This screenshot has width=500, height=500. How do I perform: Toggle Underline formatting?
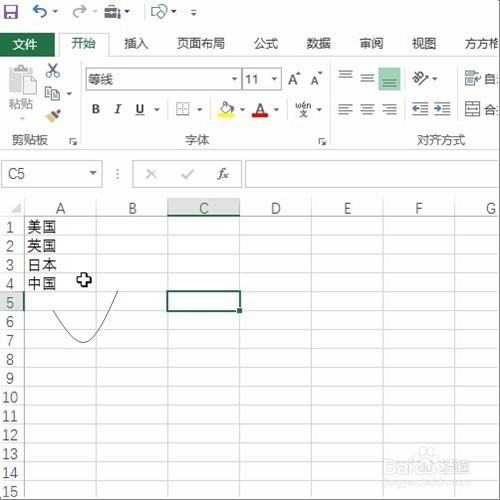[x=140, y=109]
